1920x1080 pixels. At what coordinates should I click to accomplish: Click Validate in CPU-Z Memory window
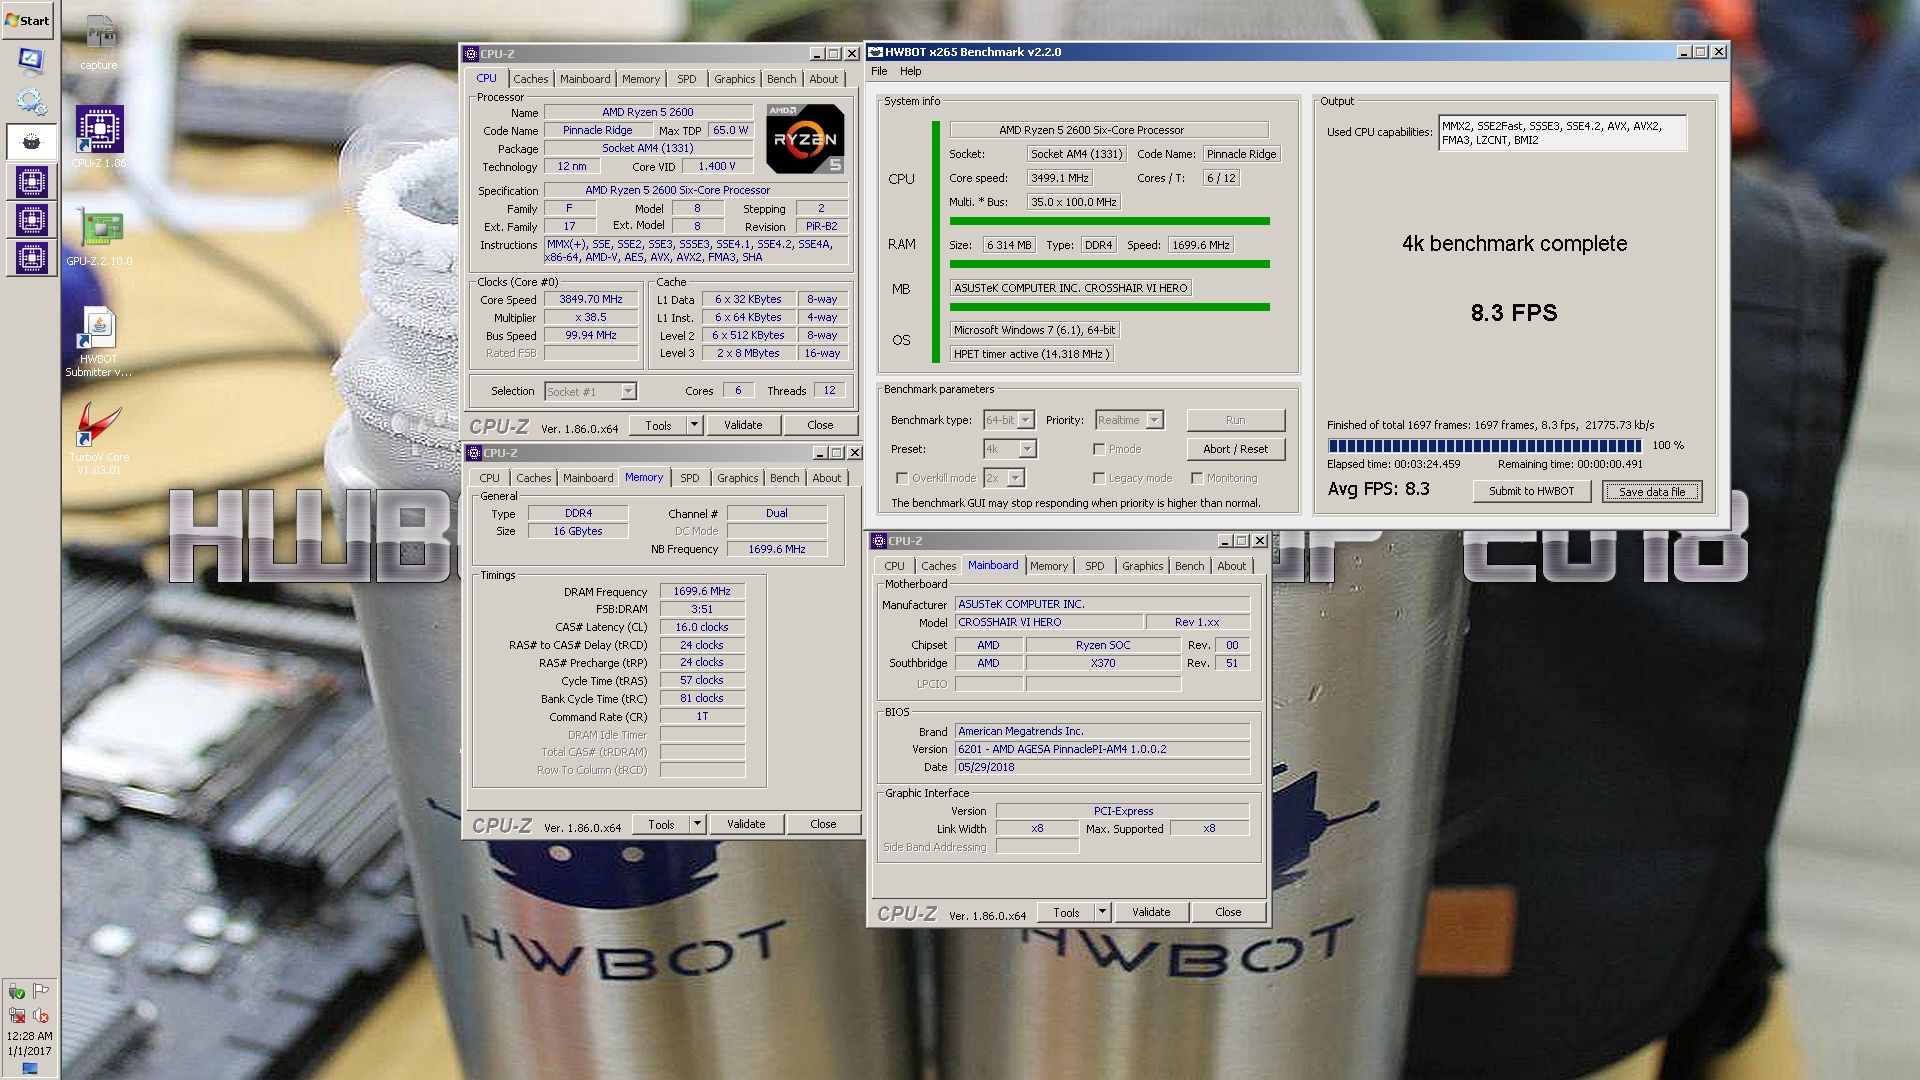pyautogui.click(x=746, y=824)
